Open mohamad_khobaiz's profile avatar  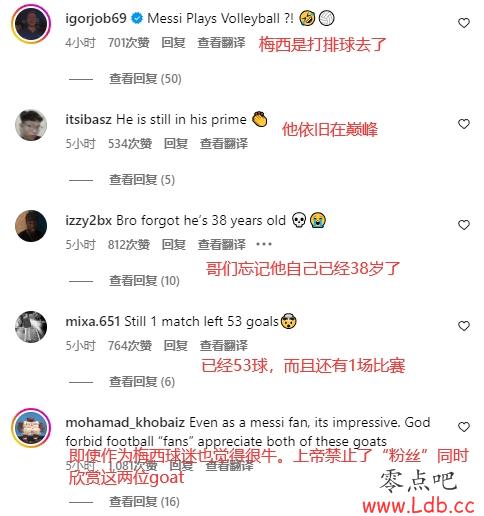click(x=31, y=428)
